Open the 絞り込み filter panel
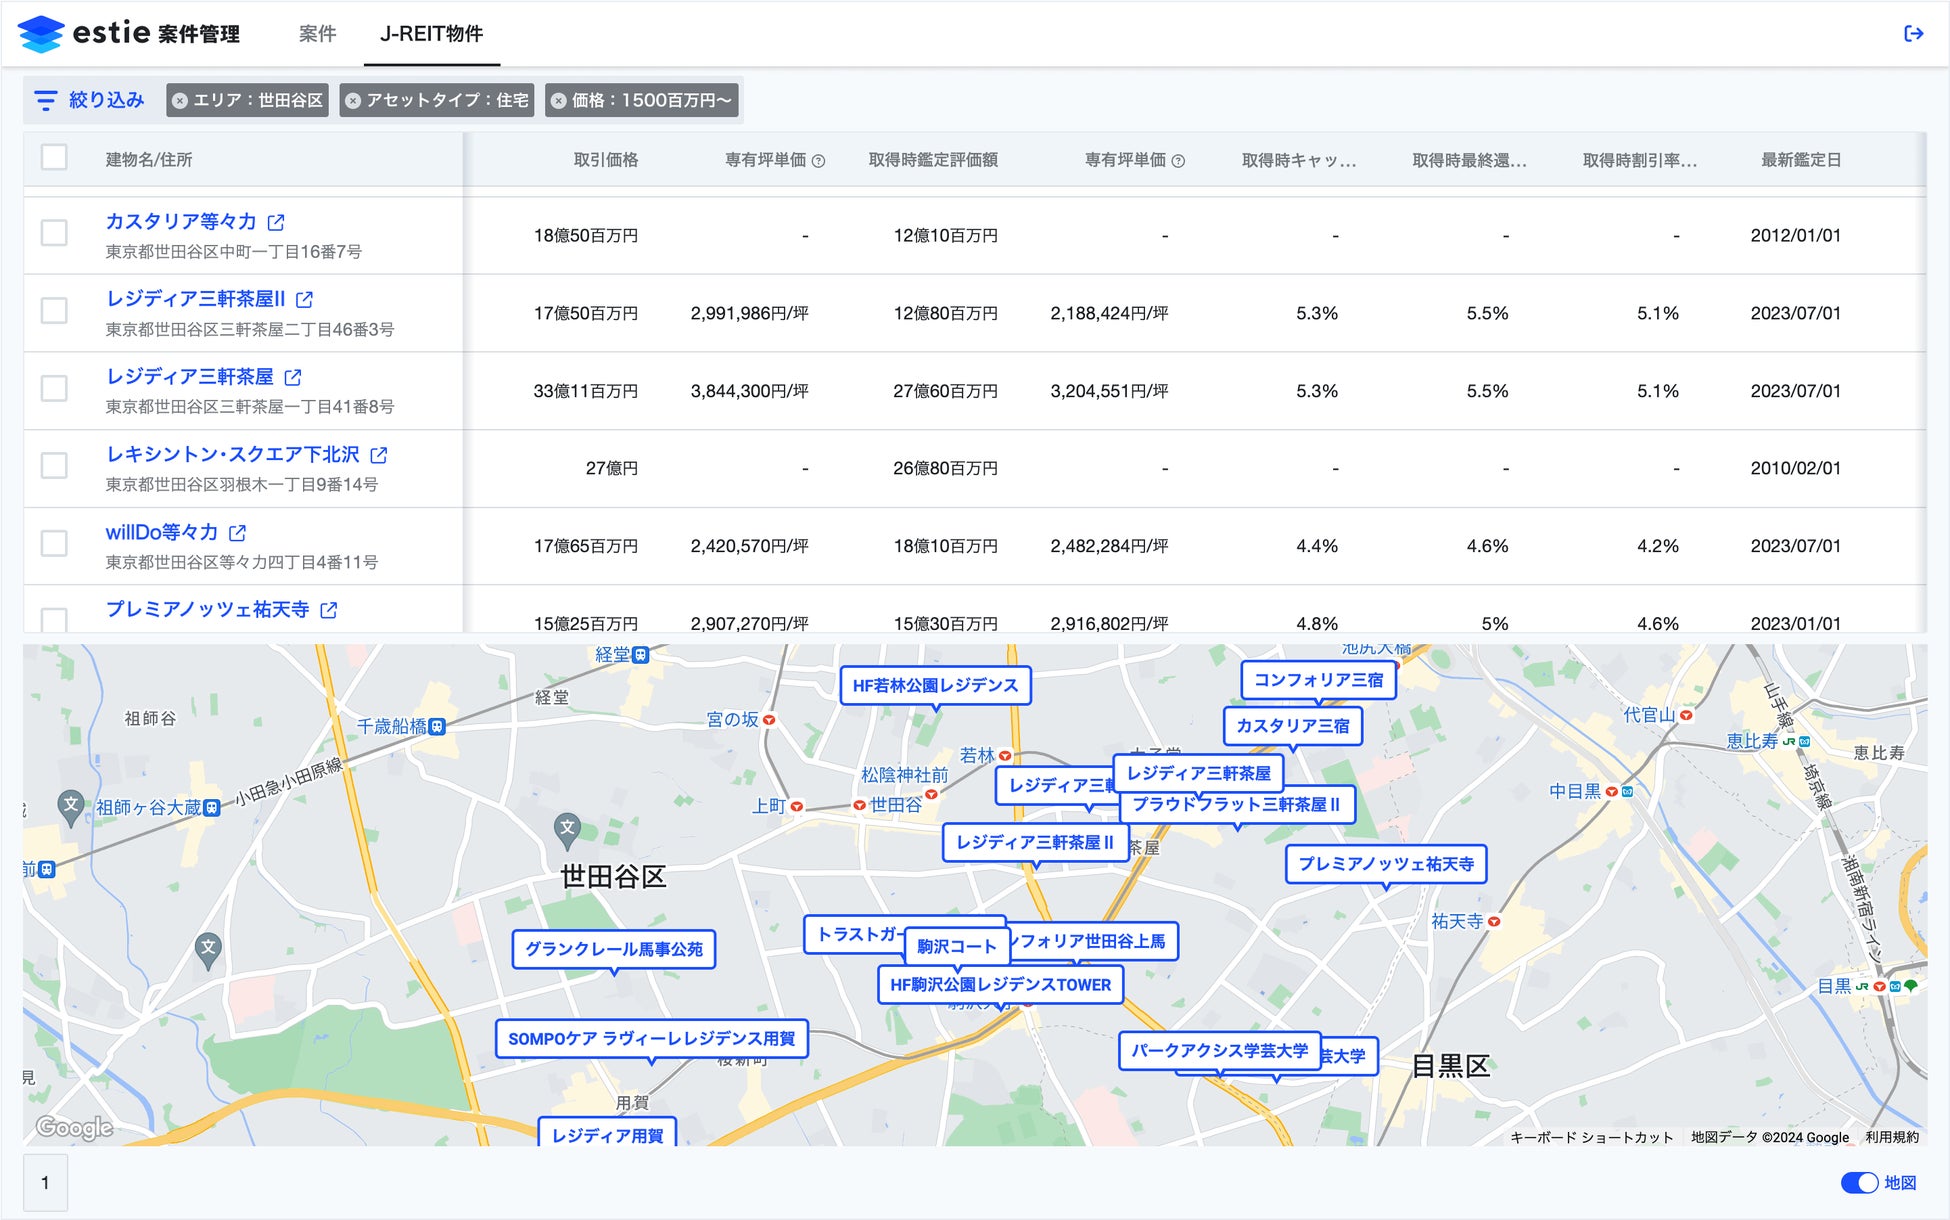The width and height of the screenshot is (1950, 1220). 90,100
